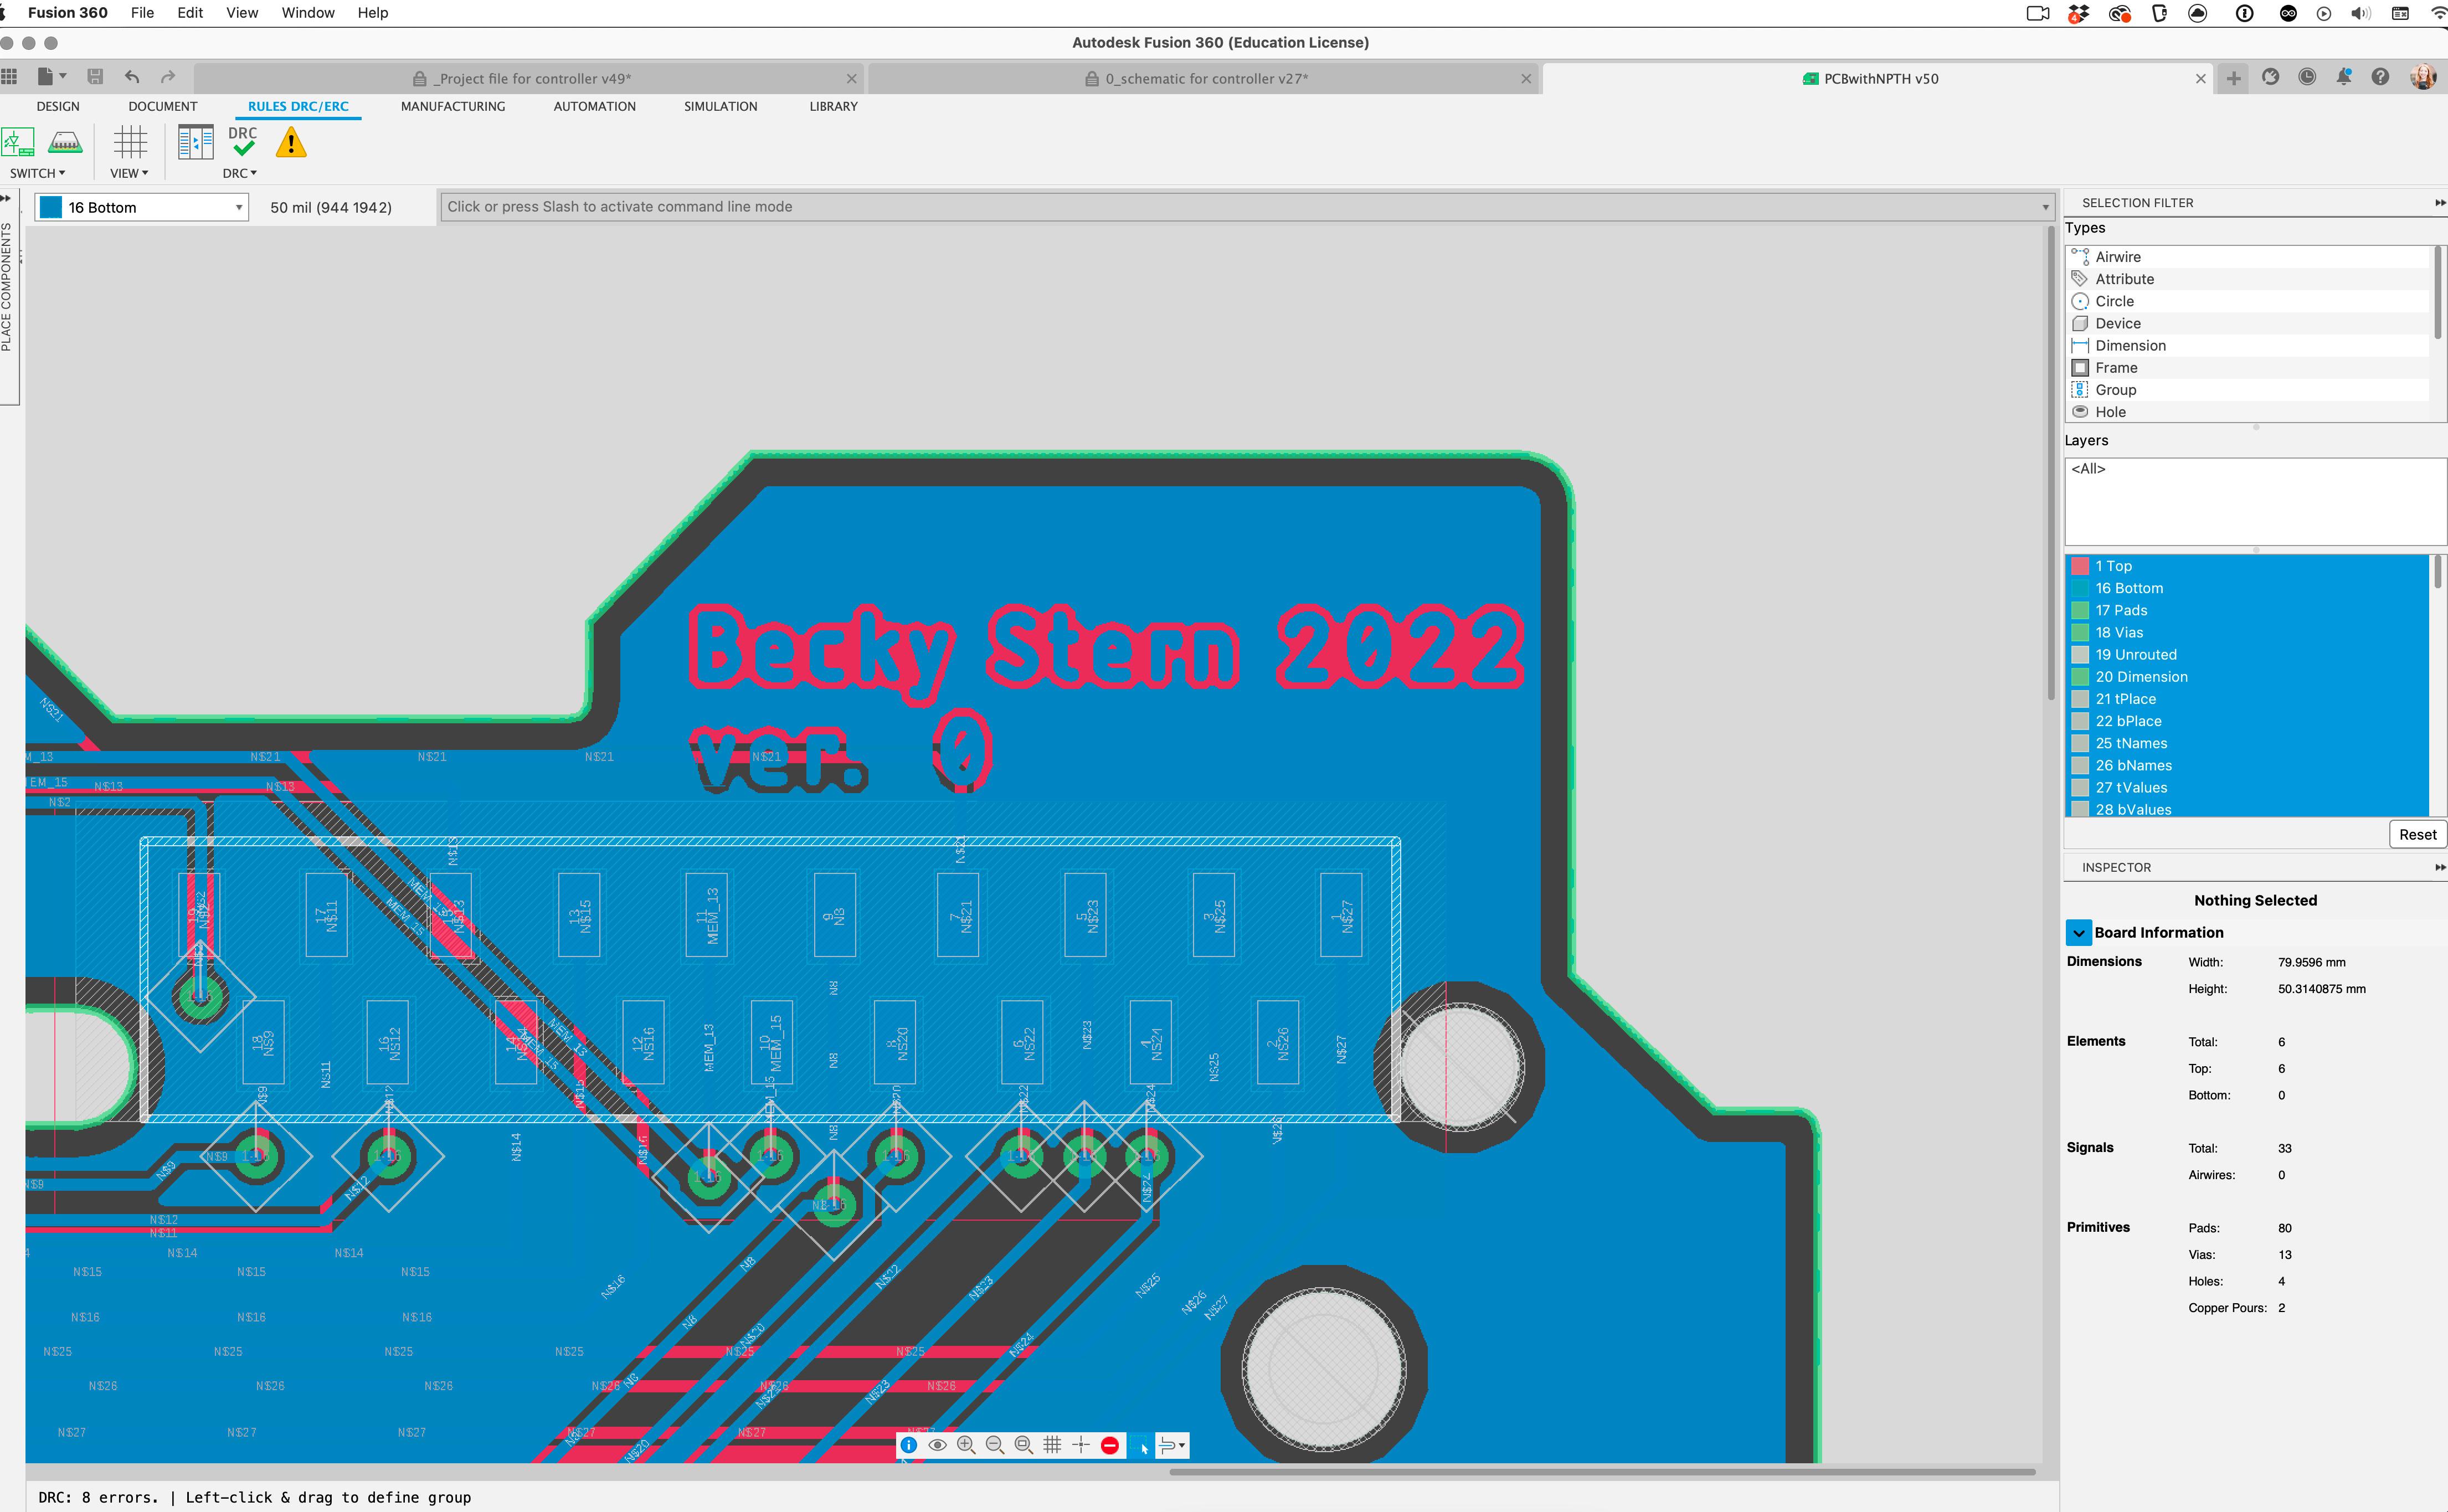Click the blue info icon in canvas toolbar
The image size is (2448, 1512).
908,1445
